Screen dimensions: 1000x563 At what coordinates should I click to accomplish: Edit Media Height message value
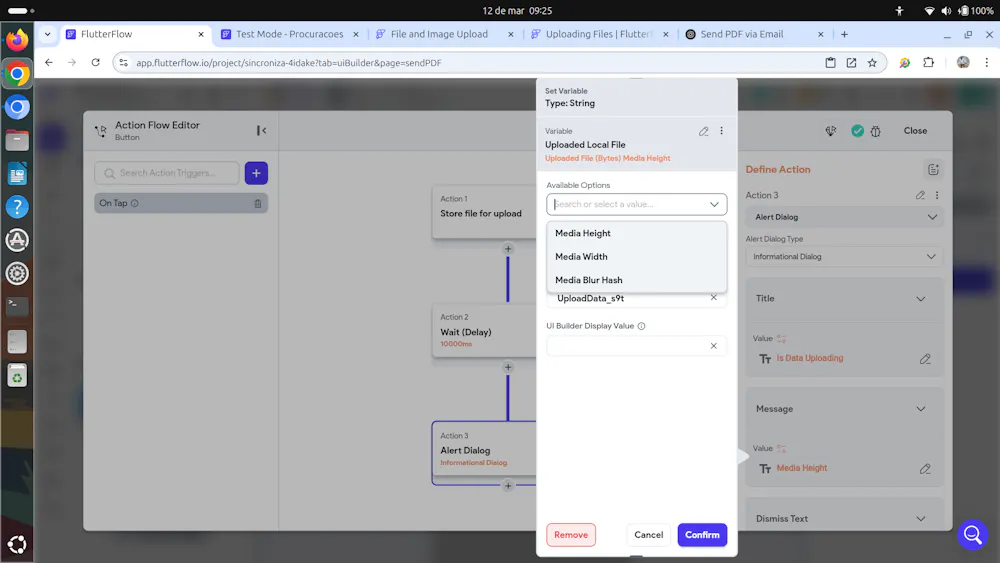pos(925,469)
